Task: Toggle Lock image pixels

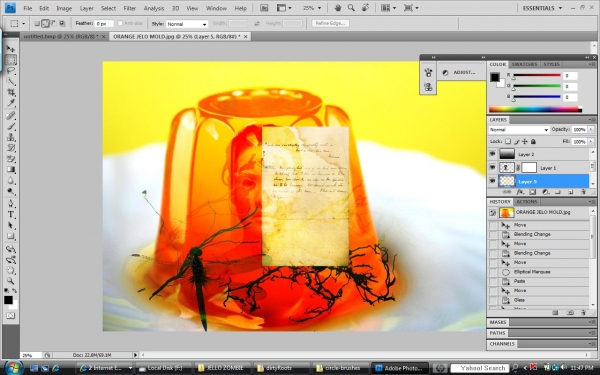Action: tap(517, 142)
